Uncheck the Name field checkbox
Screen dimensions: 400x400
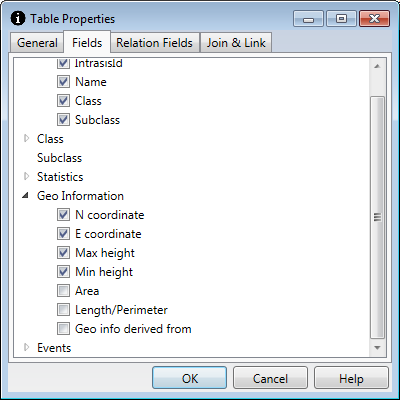[63, 82]
